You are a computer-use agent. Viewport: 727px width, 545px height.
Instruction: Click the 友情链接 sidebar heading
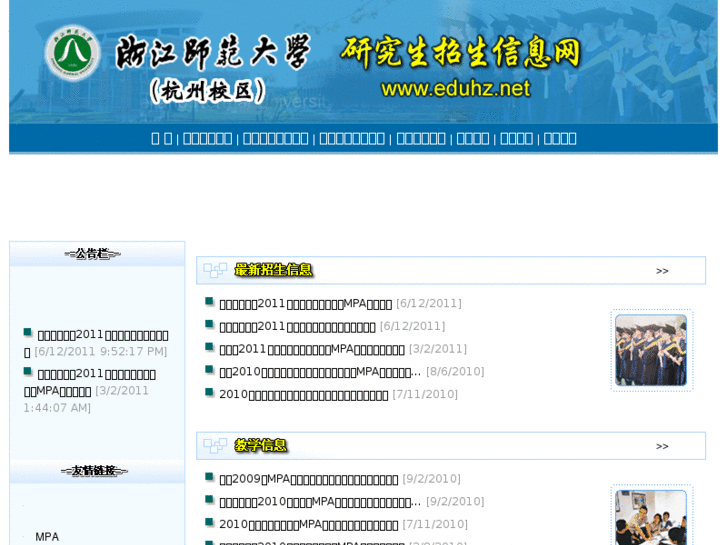point(94,471)
